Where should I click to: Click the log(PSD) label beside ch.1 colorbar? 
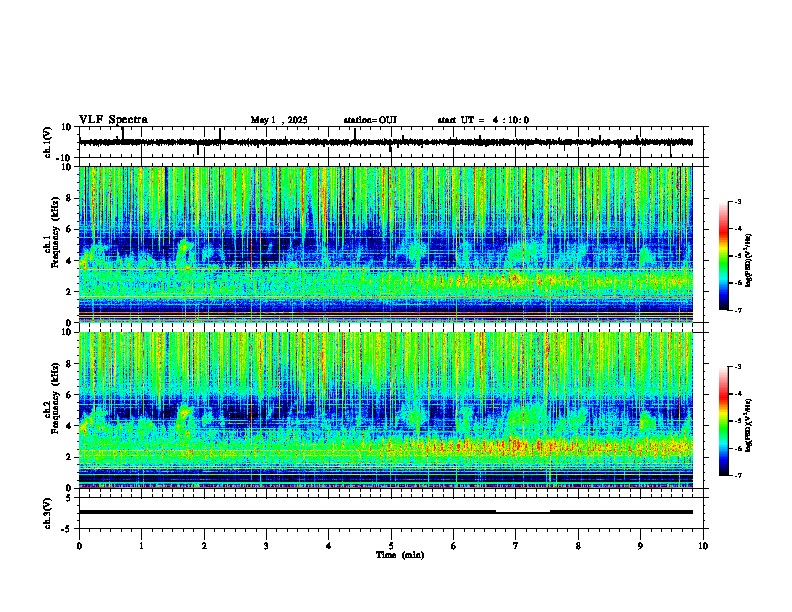748,261
